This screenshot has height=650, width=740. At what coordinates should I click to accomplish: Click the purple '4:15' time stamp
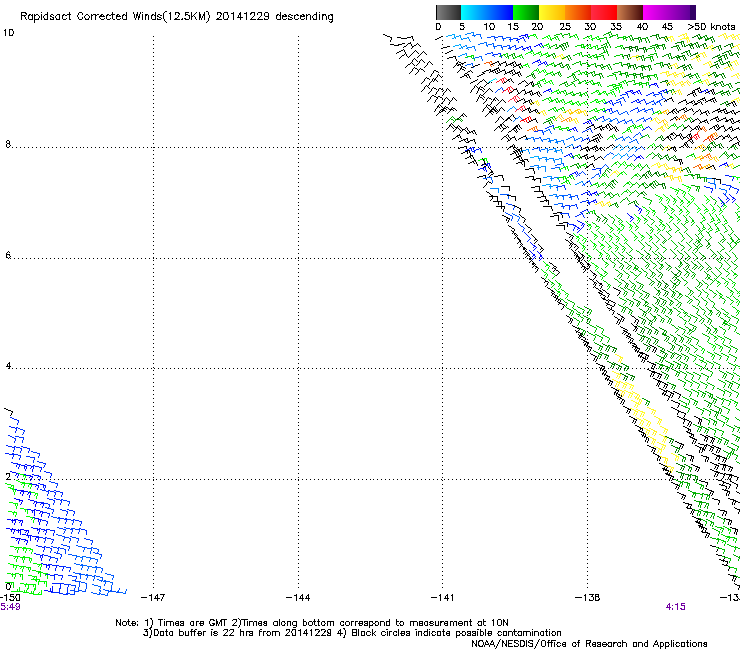(675, 607)
